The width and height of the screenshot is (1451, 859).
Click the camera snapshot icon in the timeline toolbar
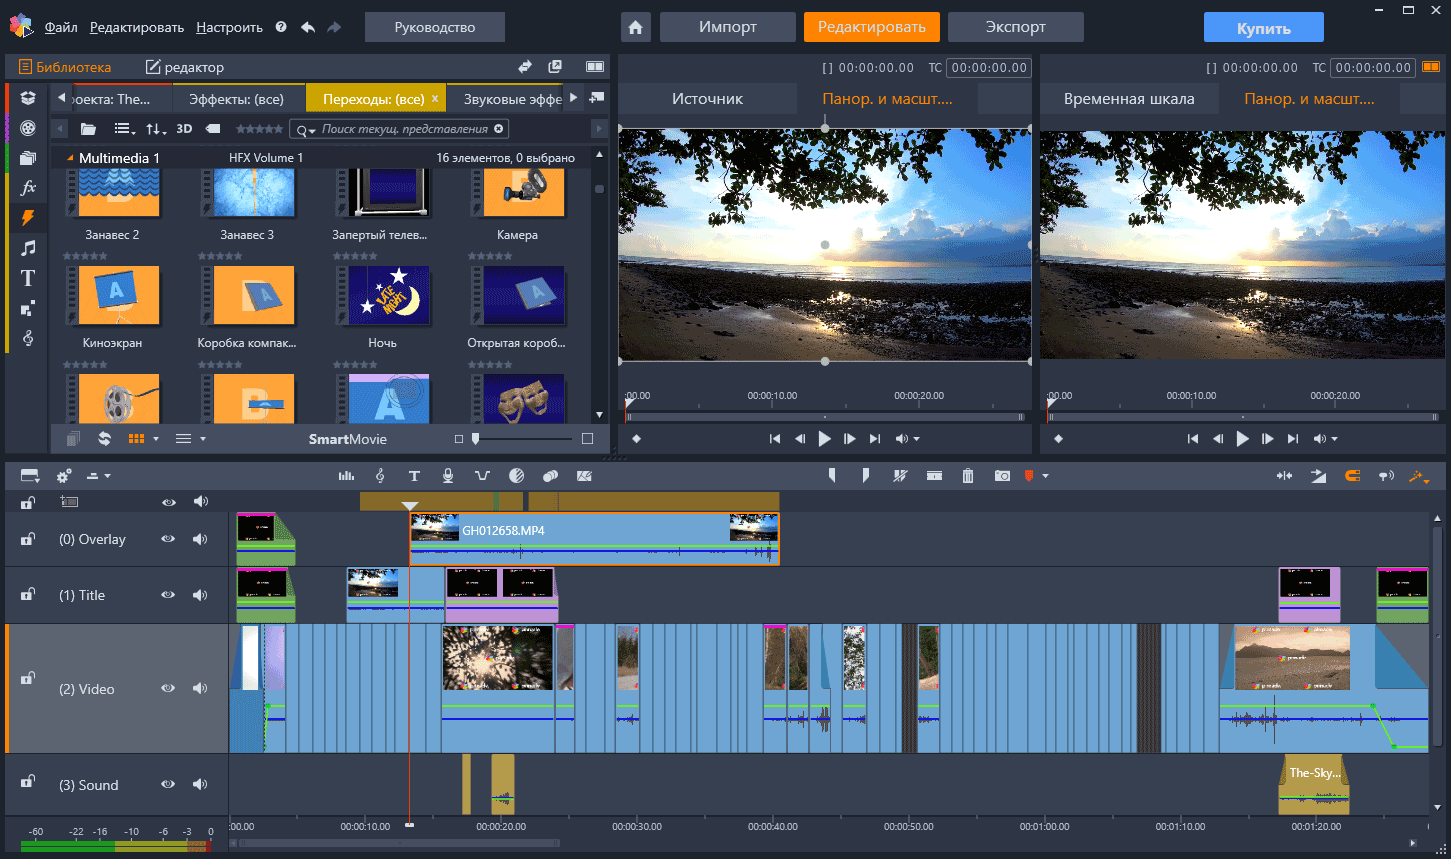(1001, 475)
